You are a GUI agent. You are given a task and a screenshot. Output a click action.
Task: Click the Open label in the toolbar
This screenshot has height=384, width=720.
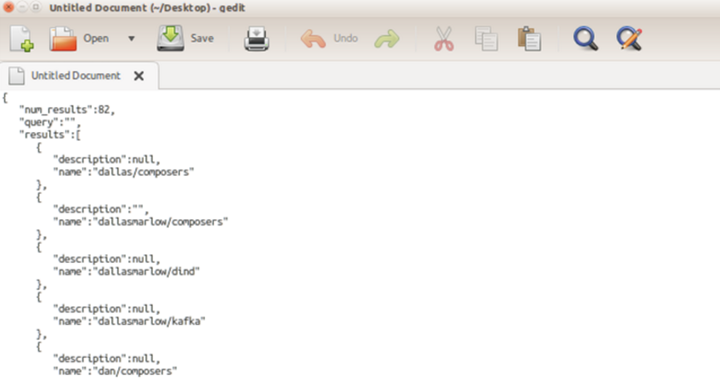(x=96, y=39)
